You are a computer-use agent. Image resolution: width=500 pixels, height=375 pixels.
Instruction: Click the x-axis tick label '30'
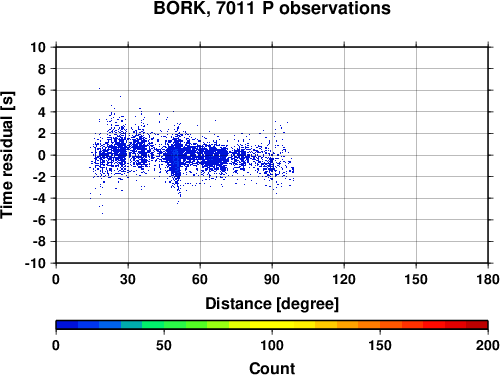click(128, 279)
